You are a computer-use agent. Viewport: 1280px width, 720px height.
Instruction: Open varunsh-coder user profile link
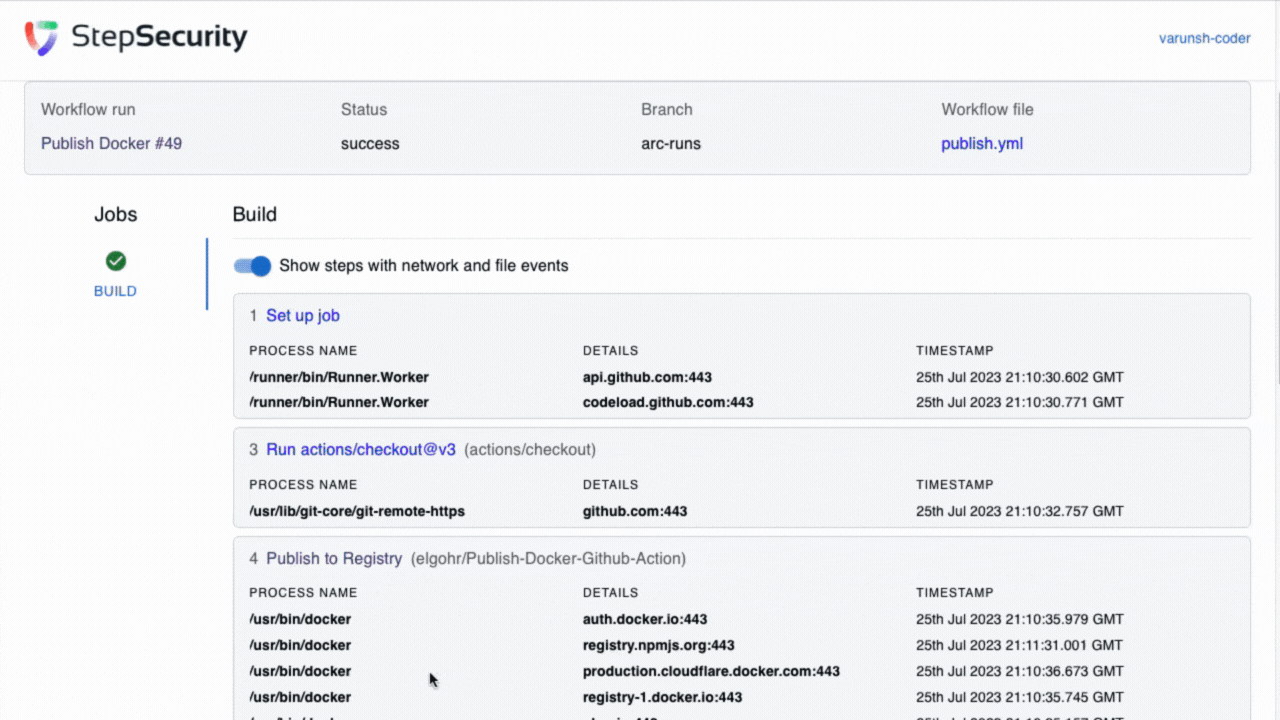pyautogui.click(x=1204, y=38)
